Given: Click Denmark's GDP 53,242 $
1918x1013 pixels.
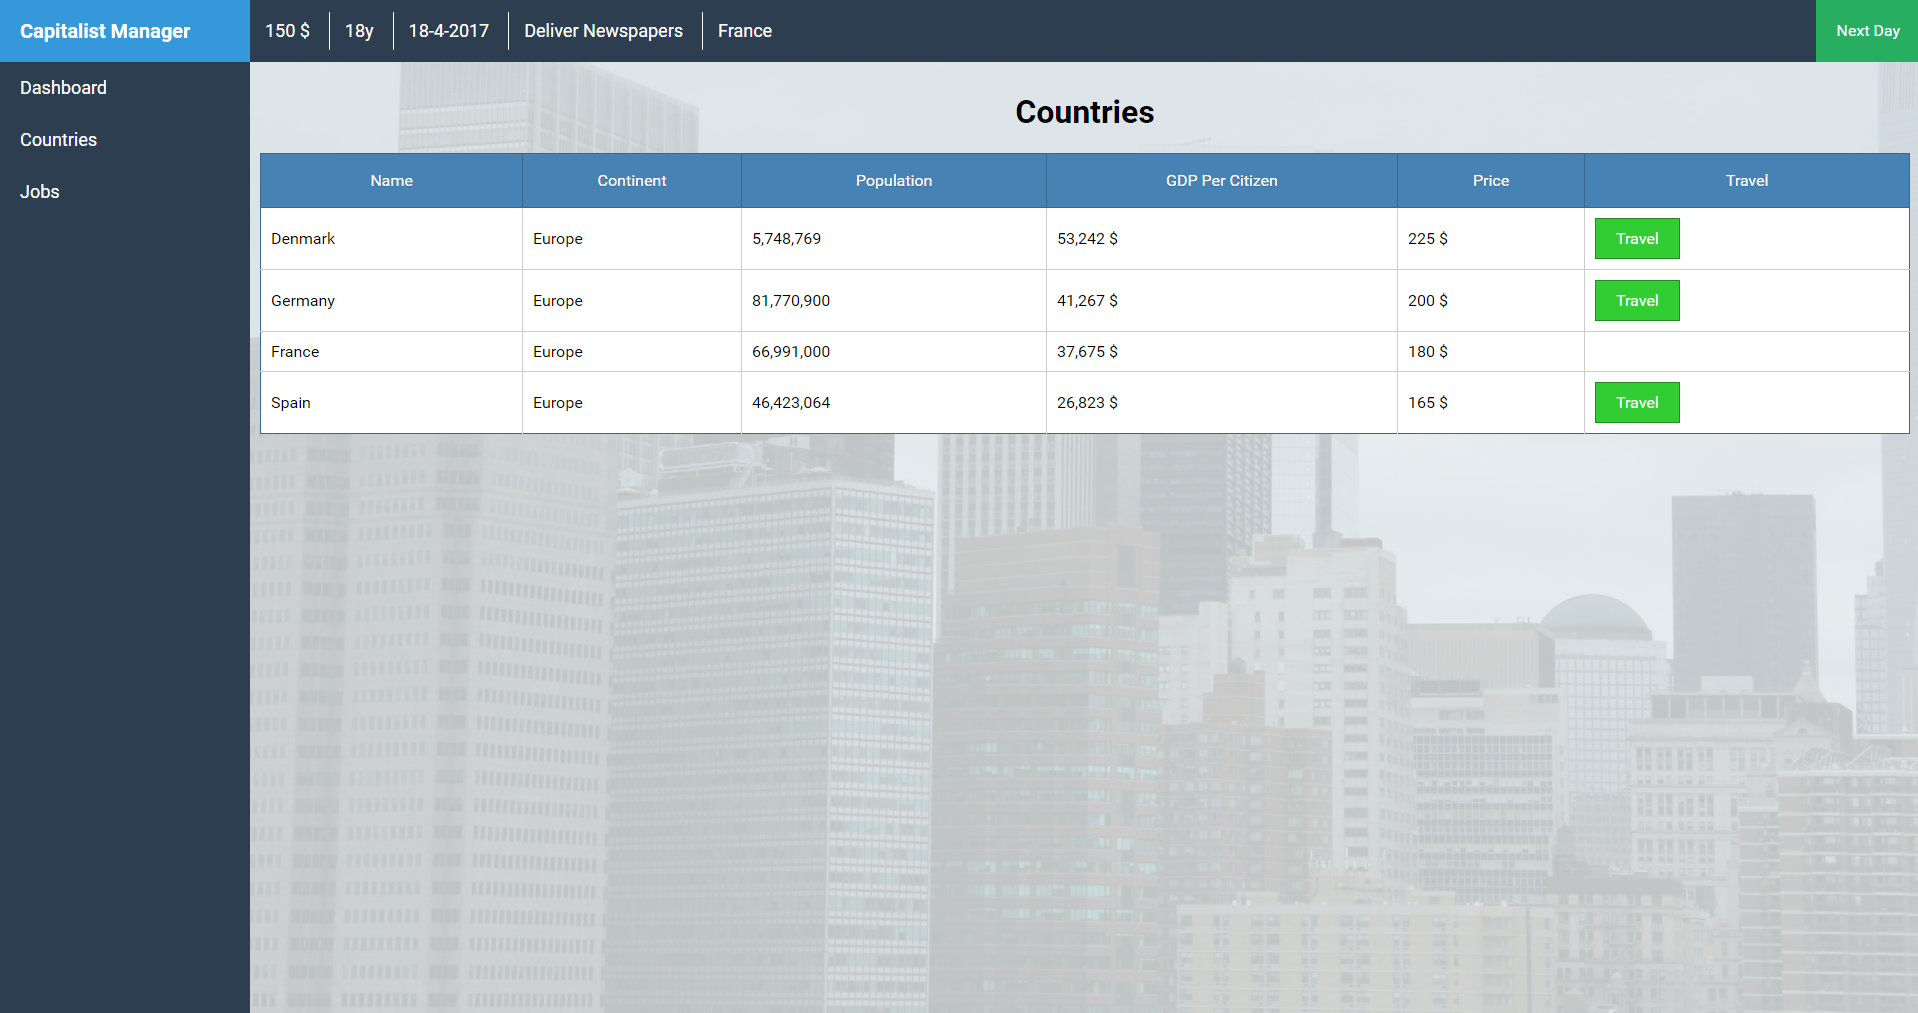Looking at the screenshot, I should point(1088,239).
